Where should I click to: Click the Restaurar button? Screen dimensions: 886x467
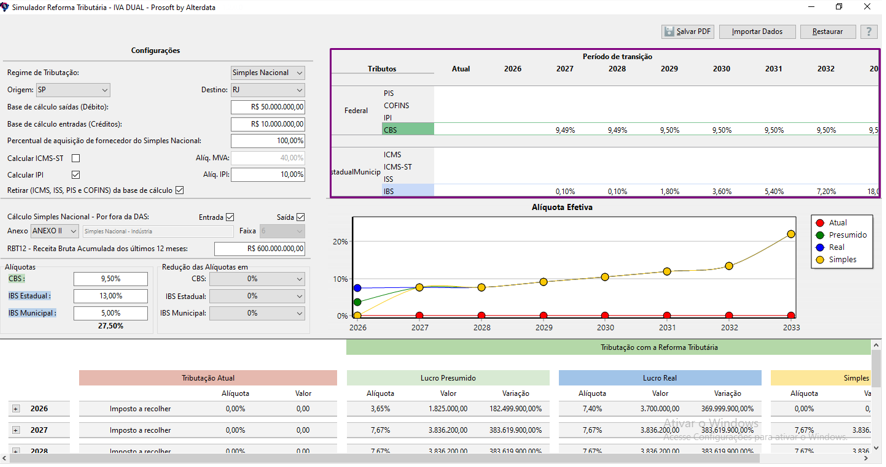coord(827,32)
